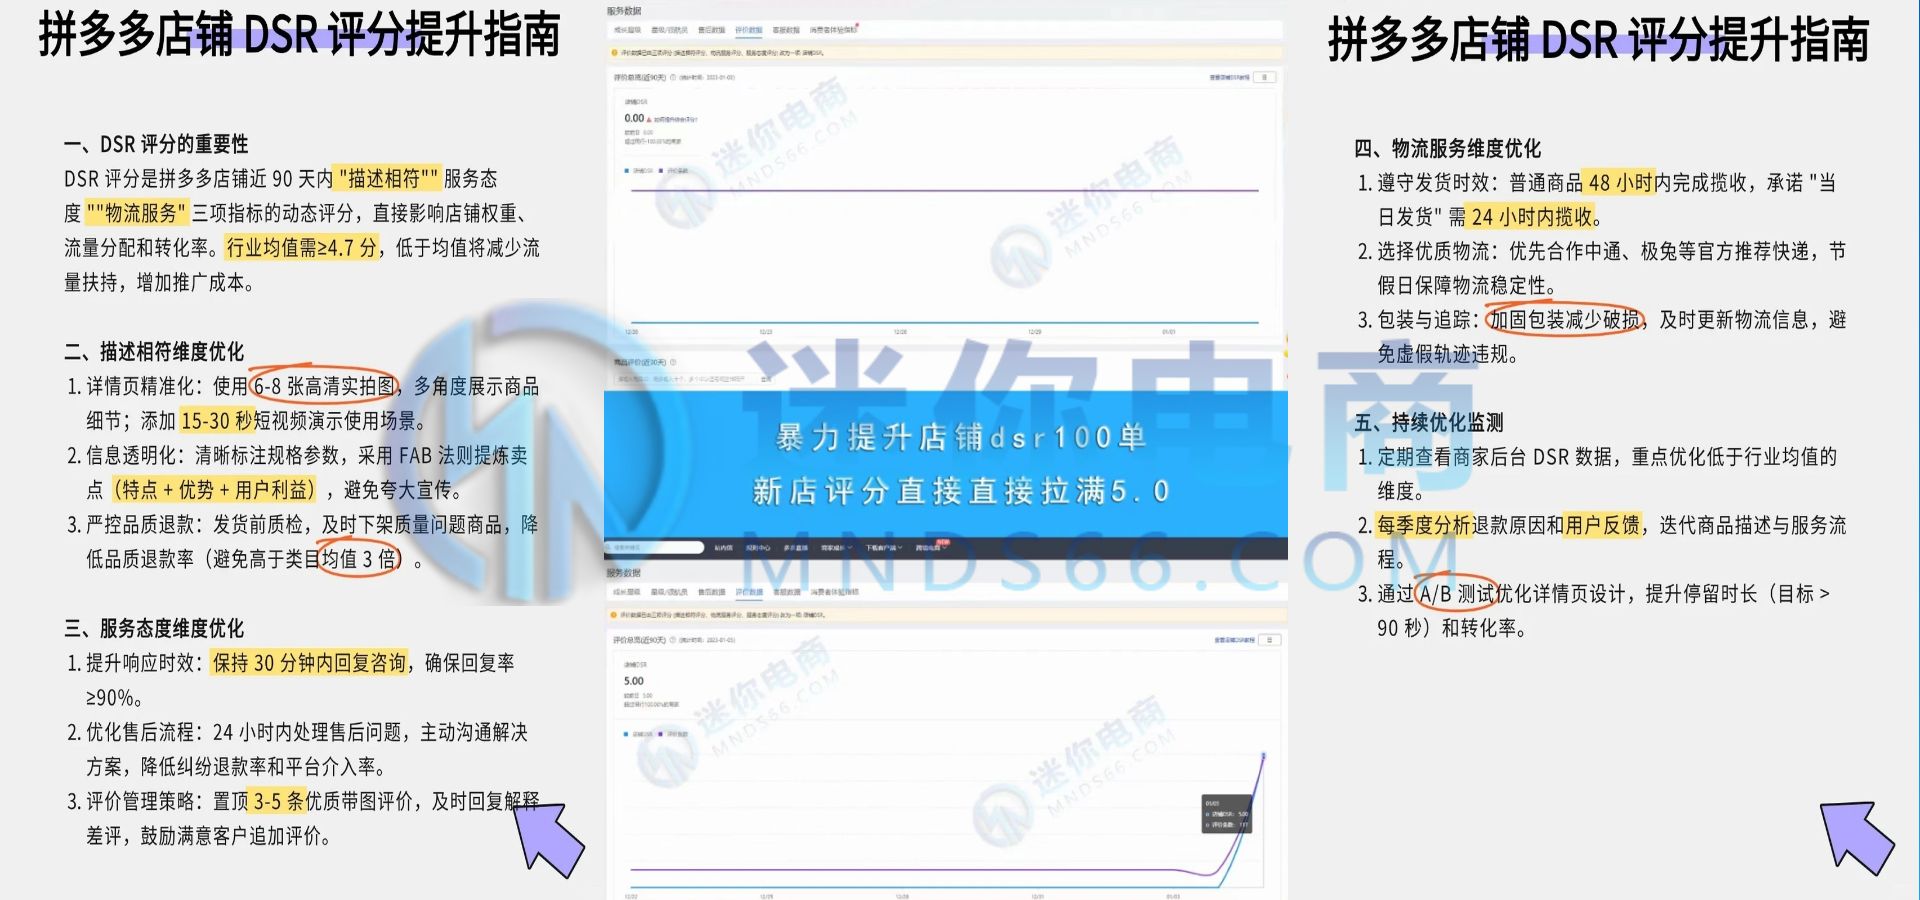The height and width of the screenshot is (900, 1920).
Task: Click the highlighted text 15-30 秒
Action: click(217, 422)
